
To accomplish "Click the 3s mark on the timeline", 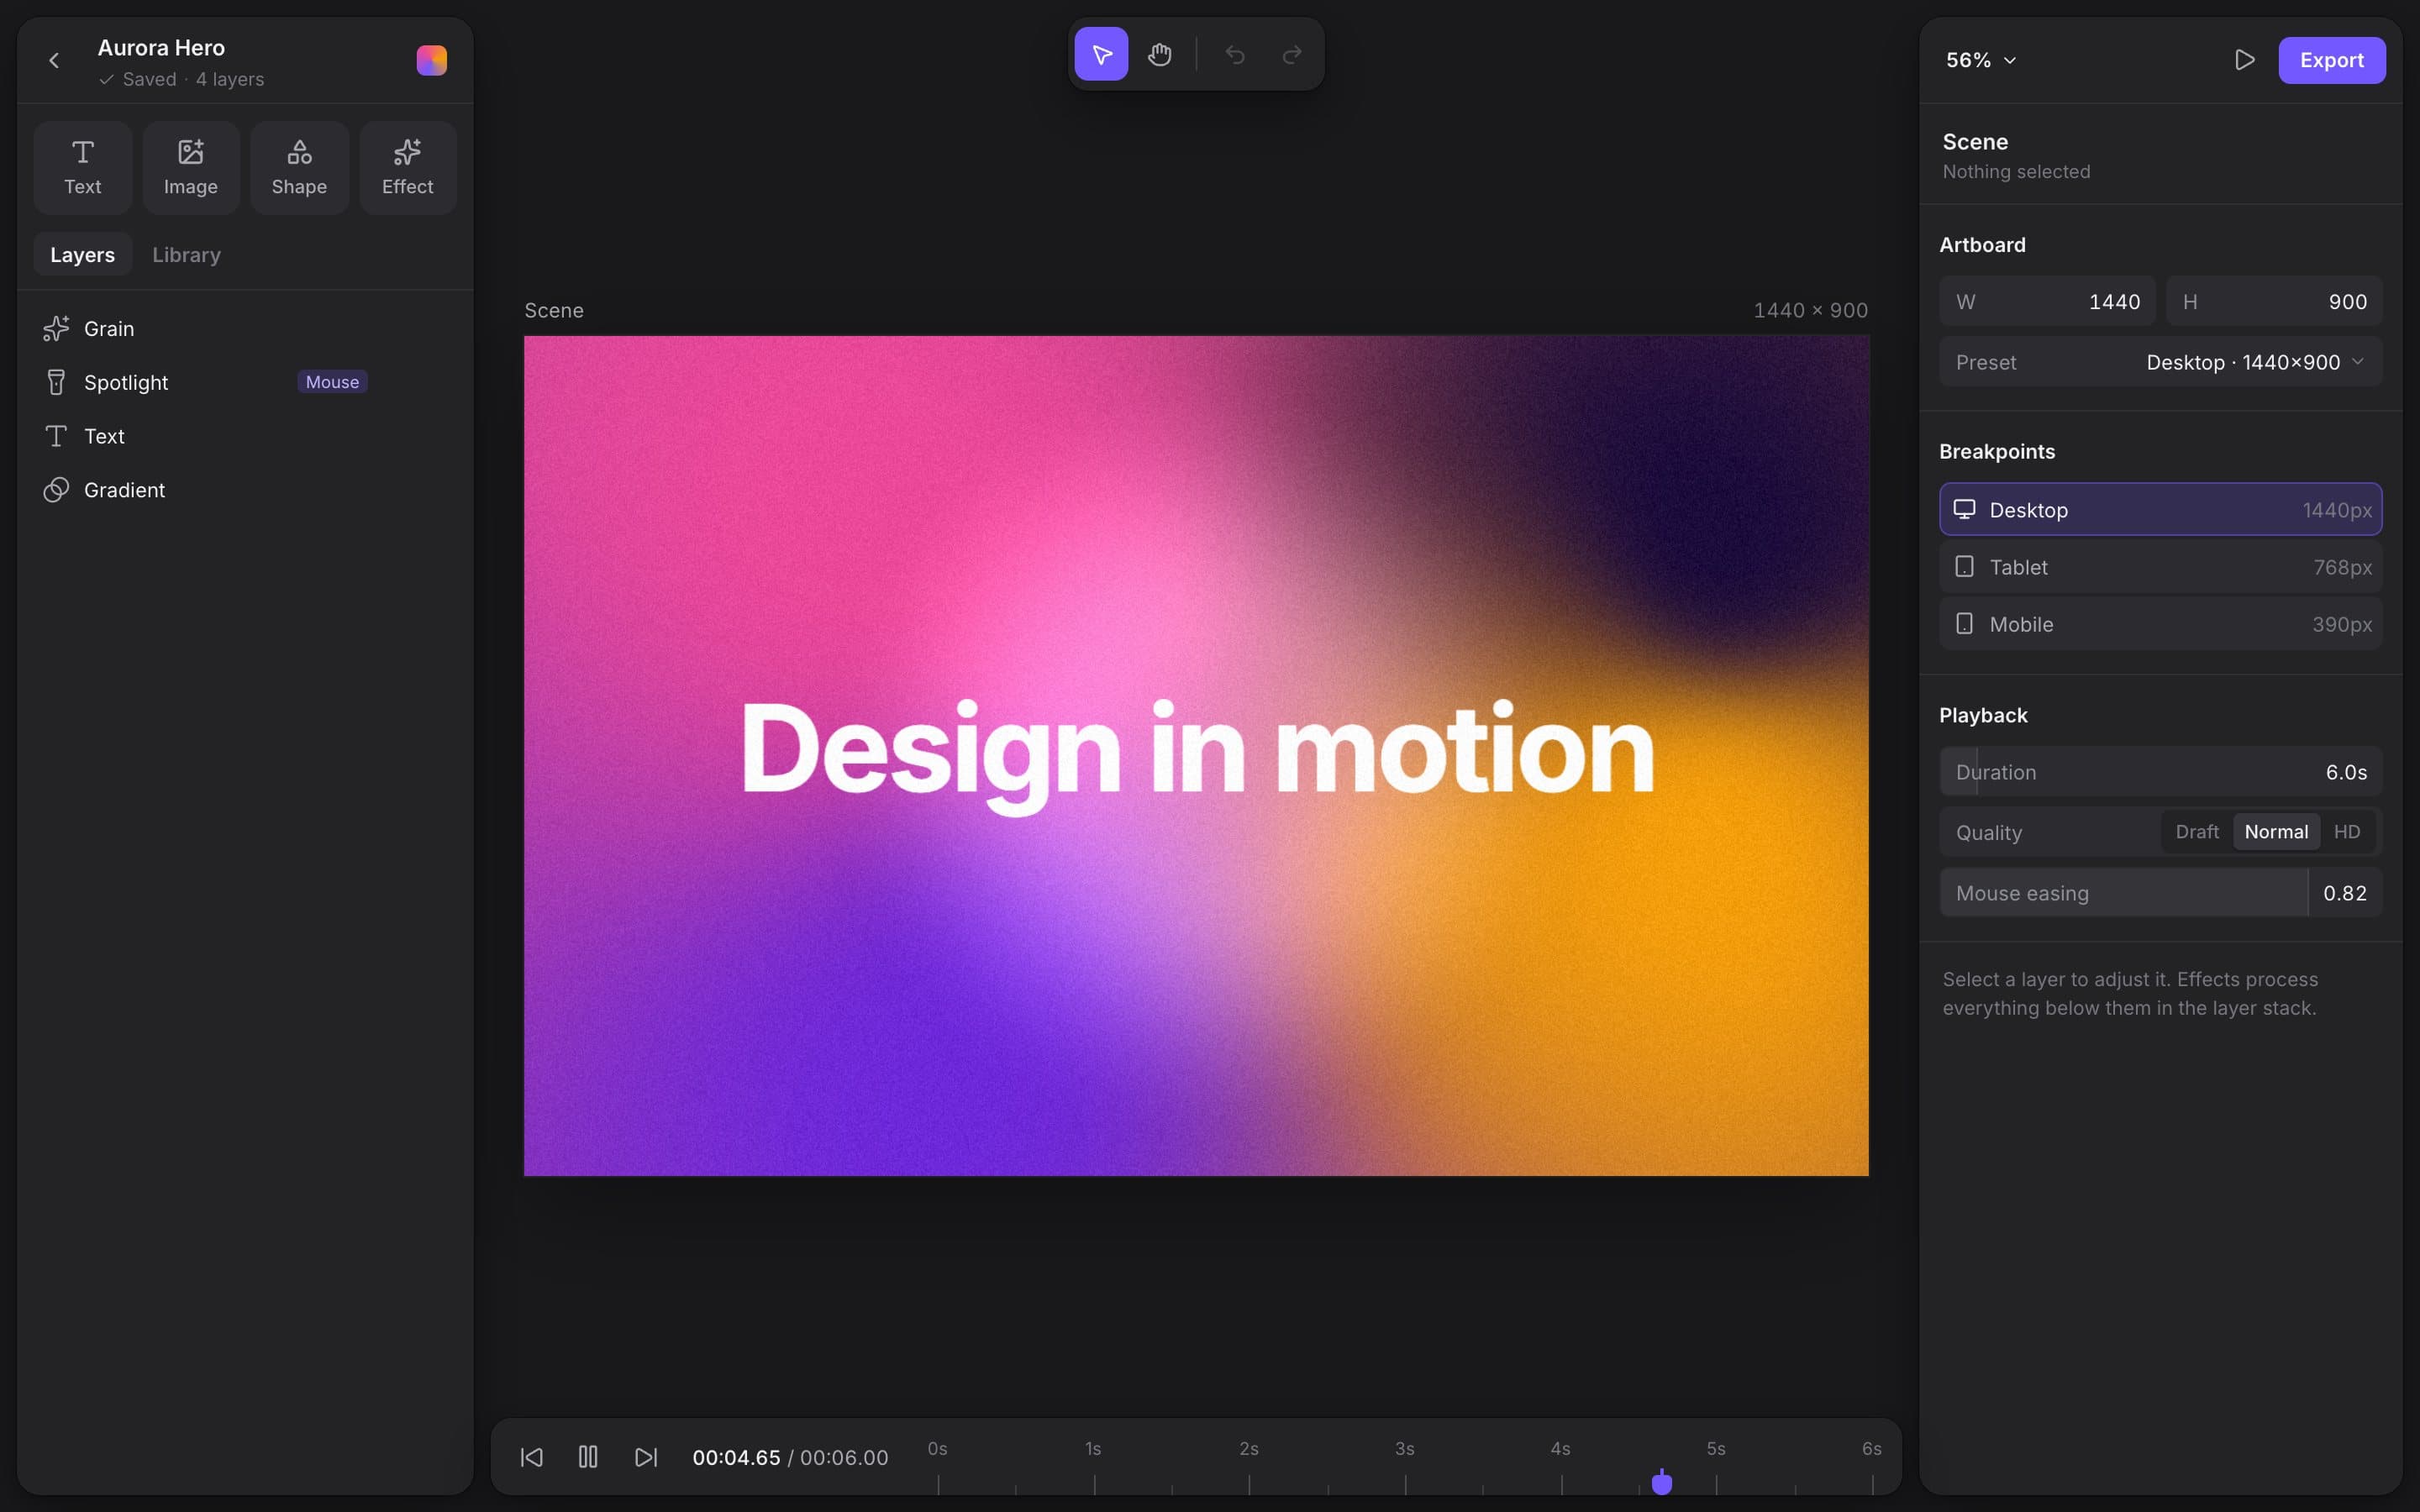I will point(1405,1449).
